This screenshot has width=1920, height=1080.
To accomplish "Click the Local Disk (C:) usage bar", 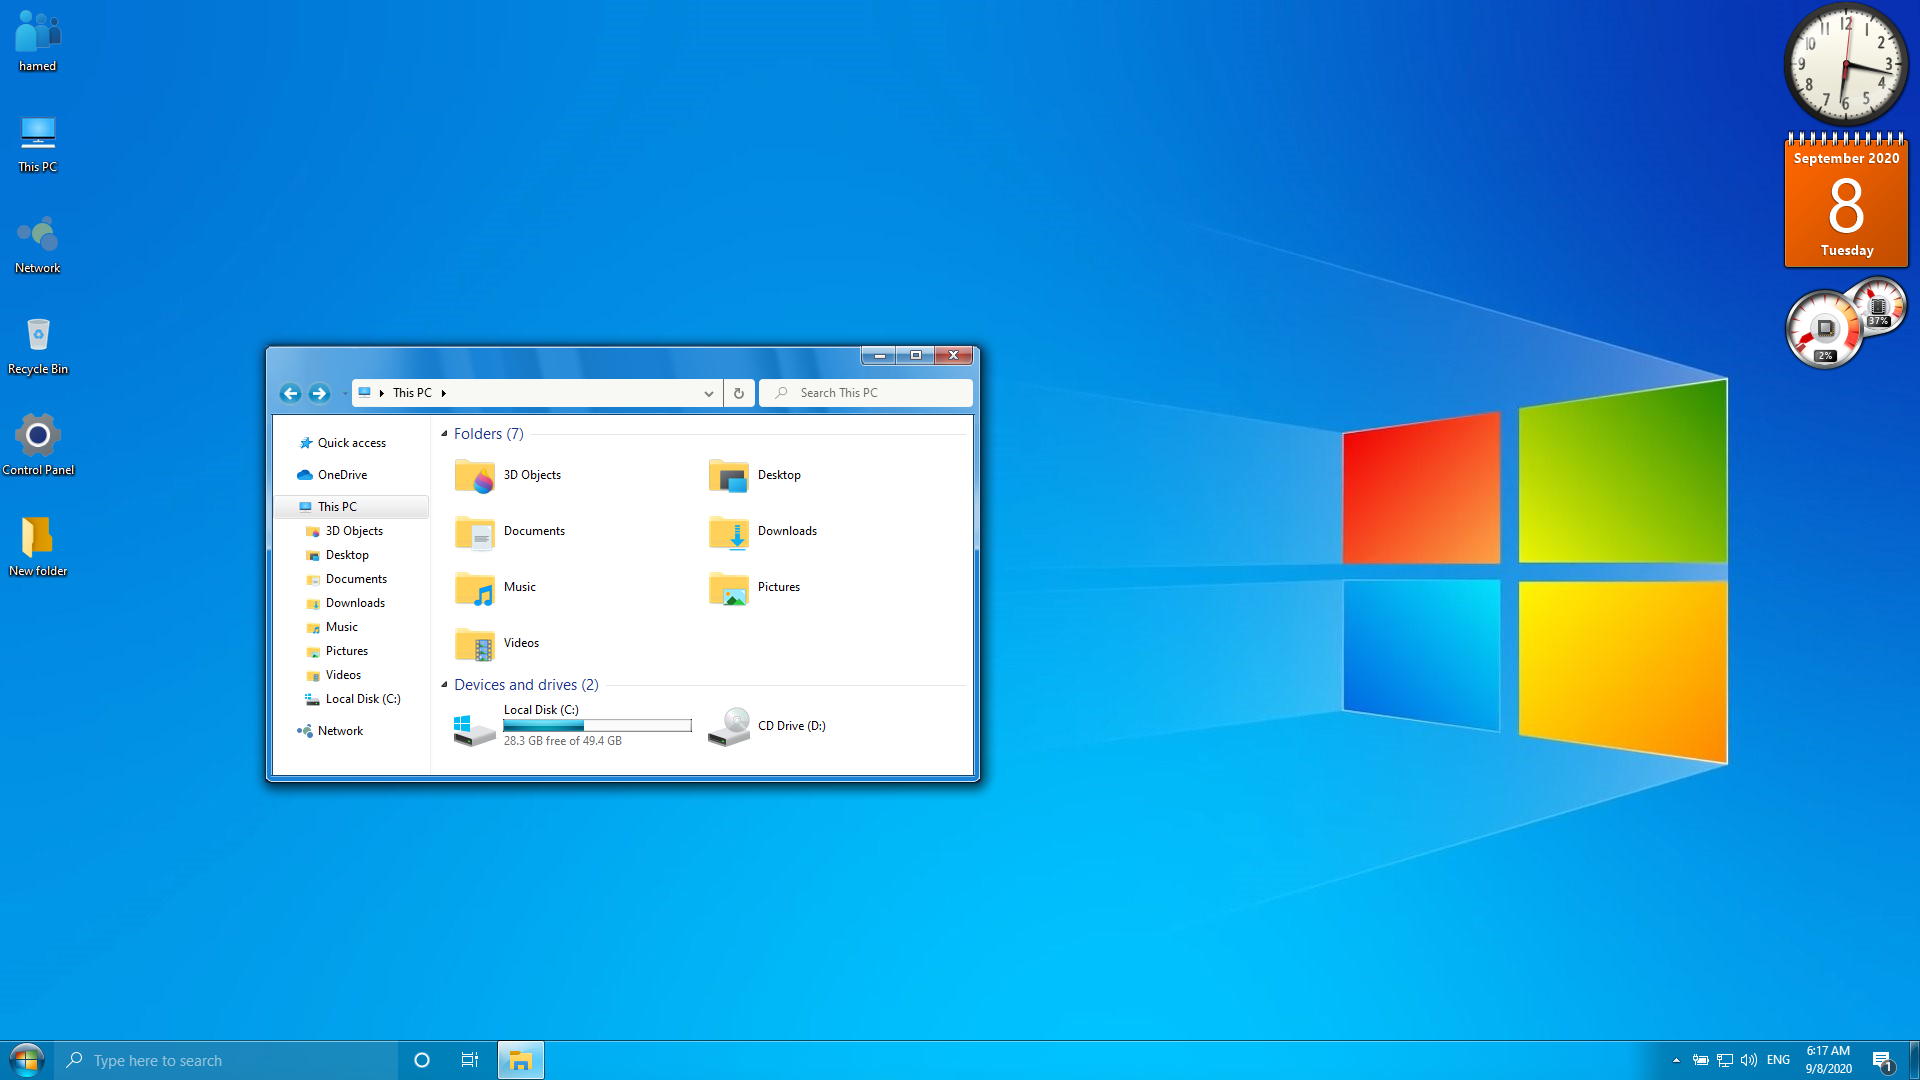I will [x=597, y=726].
